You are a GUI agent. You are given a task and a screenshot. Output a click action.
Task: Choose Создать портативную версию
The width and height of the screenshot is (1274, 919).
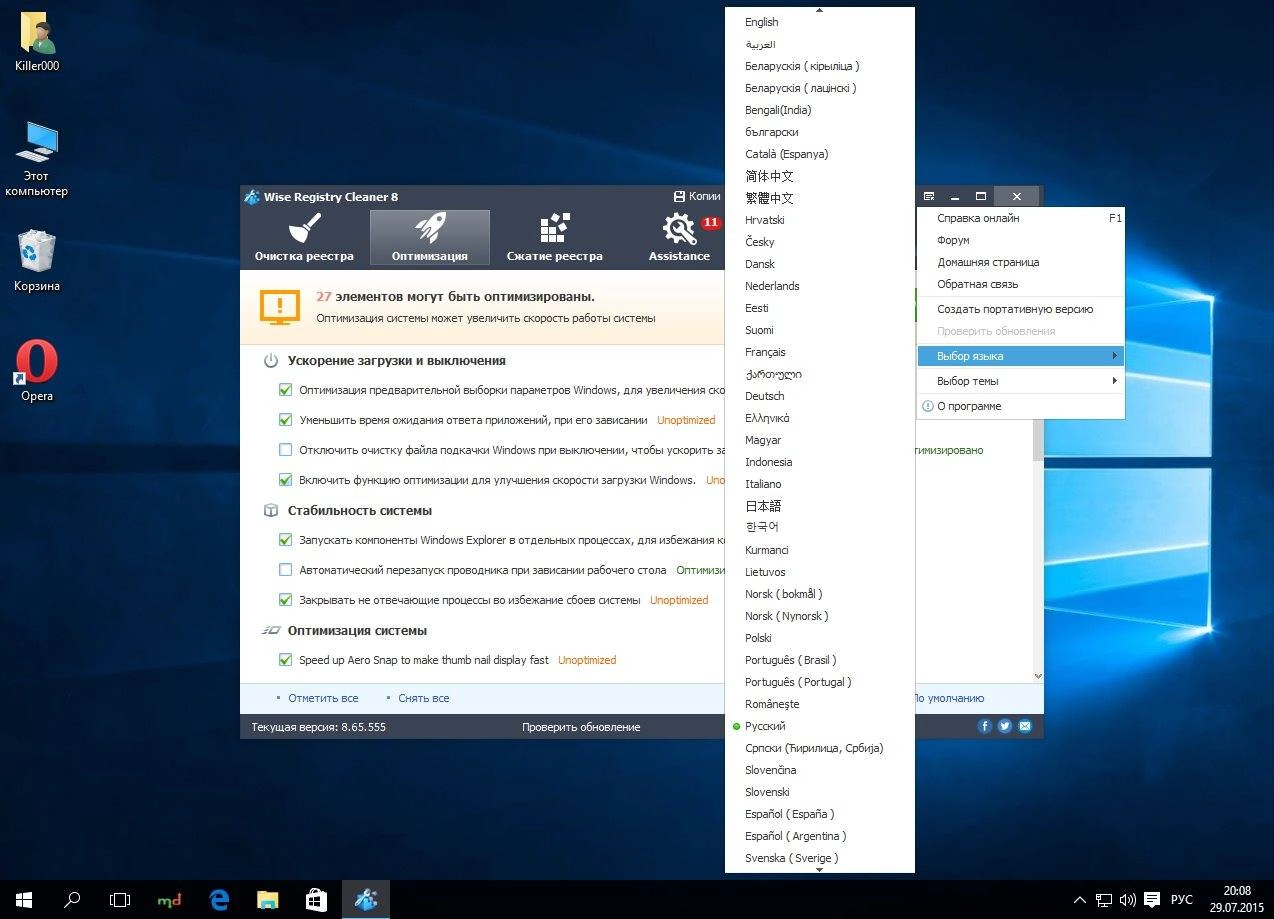tap(1021, 309)
